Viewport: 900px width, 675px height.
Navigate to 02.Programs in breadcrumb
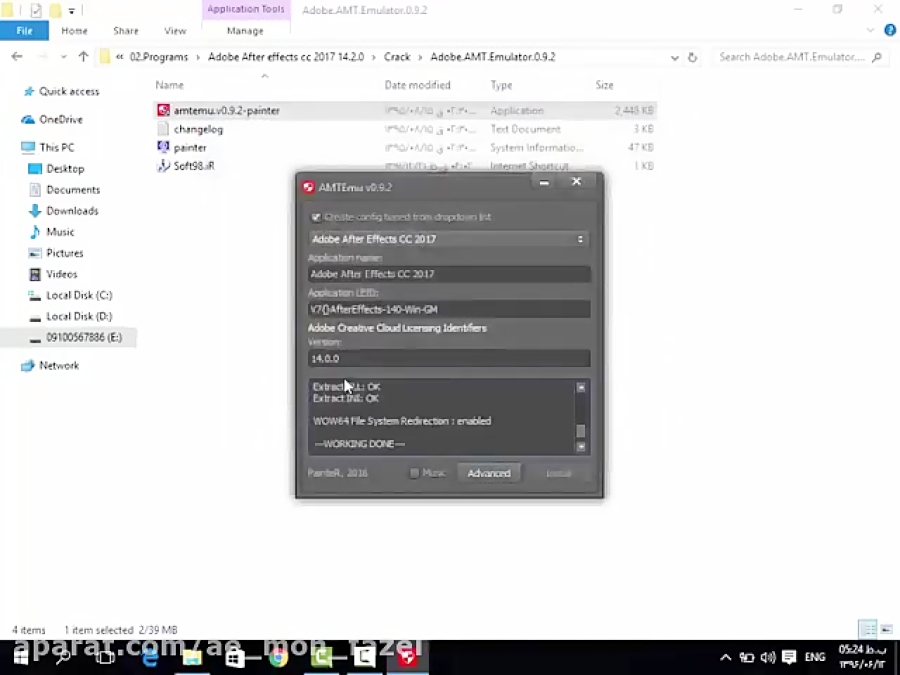[x=159, y=57]
